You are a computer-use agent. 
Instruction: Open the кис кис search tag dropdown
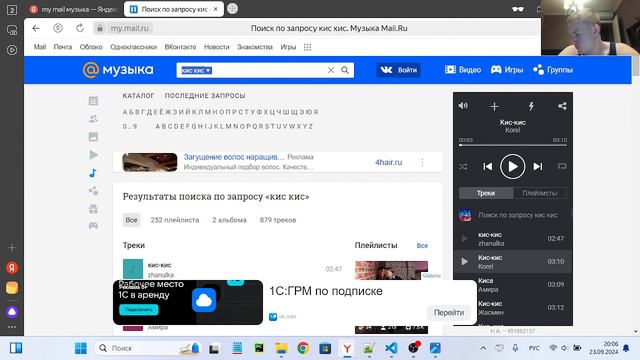196,70
